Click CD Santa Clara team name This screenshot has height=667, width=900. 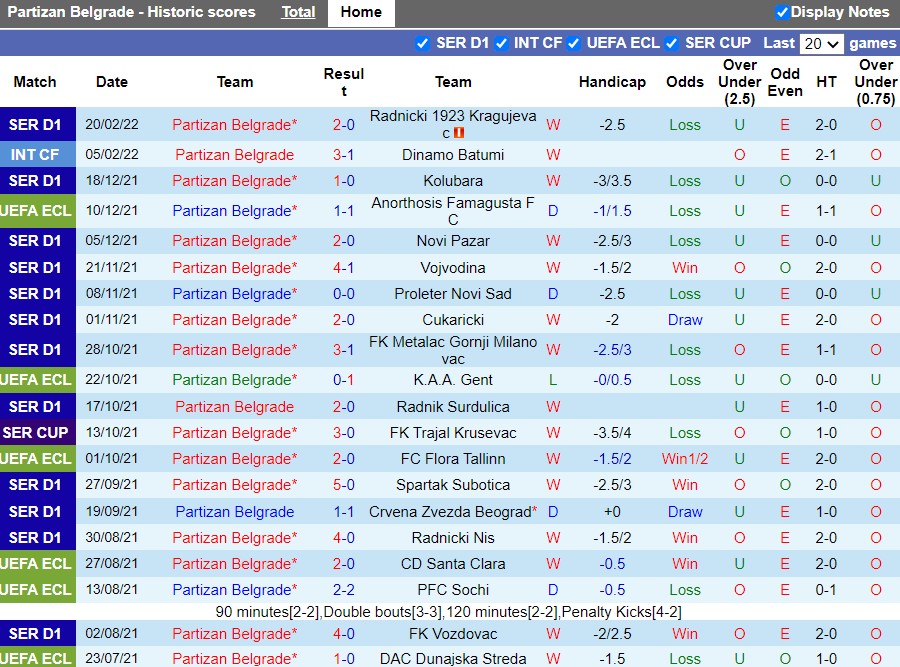tap(453, 564)
